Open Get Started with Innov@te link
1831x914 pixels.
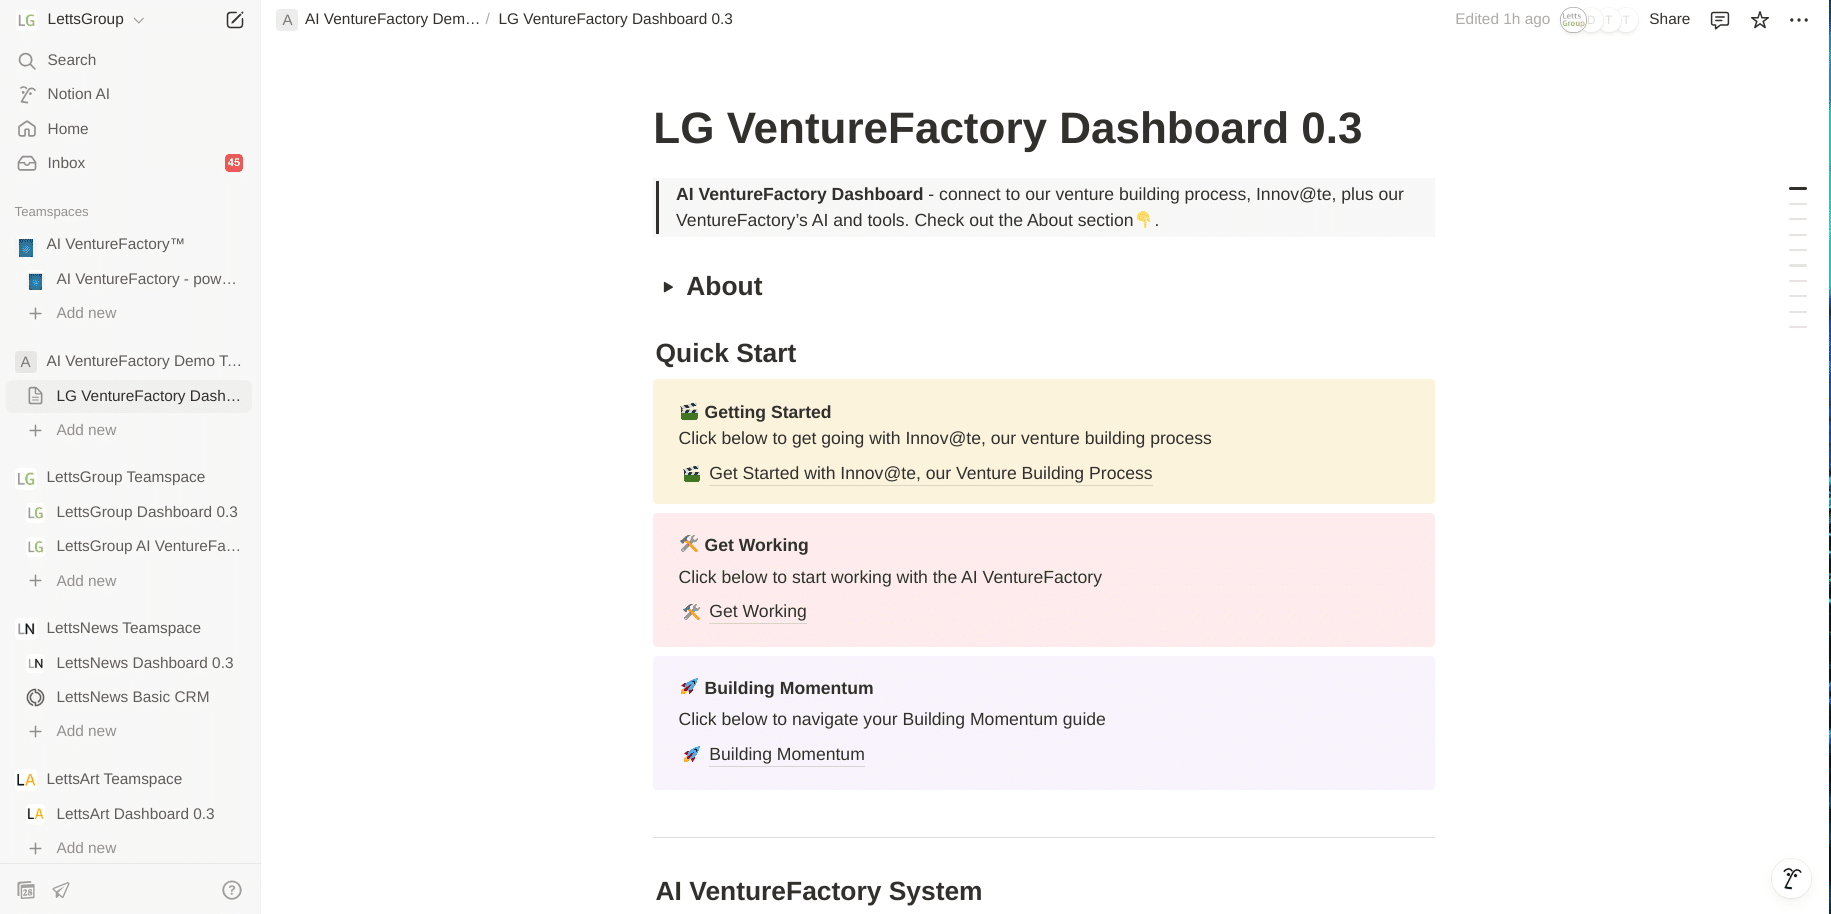coord(930,474)
